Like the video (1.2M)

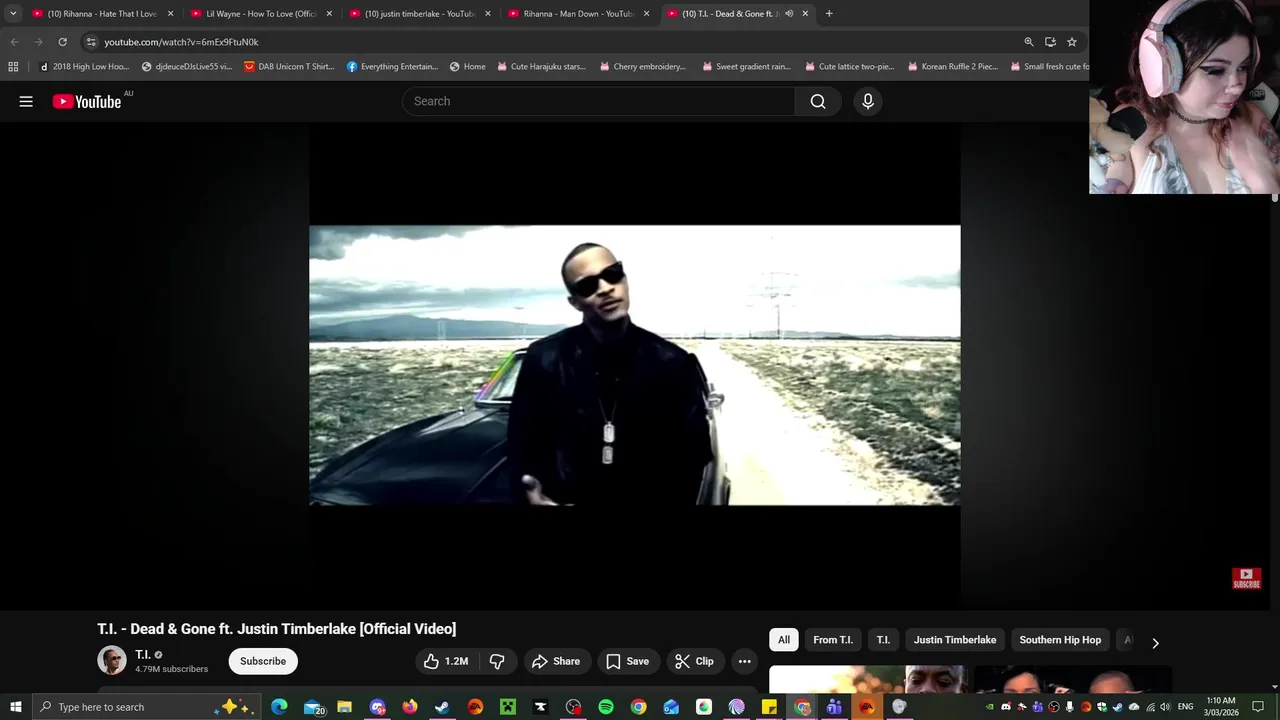(446, 661)
